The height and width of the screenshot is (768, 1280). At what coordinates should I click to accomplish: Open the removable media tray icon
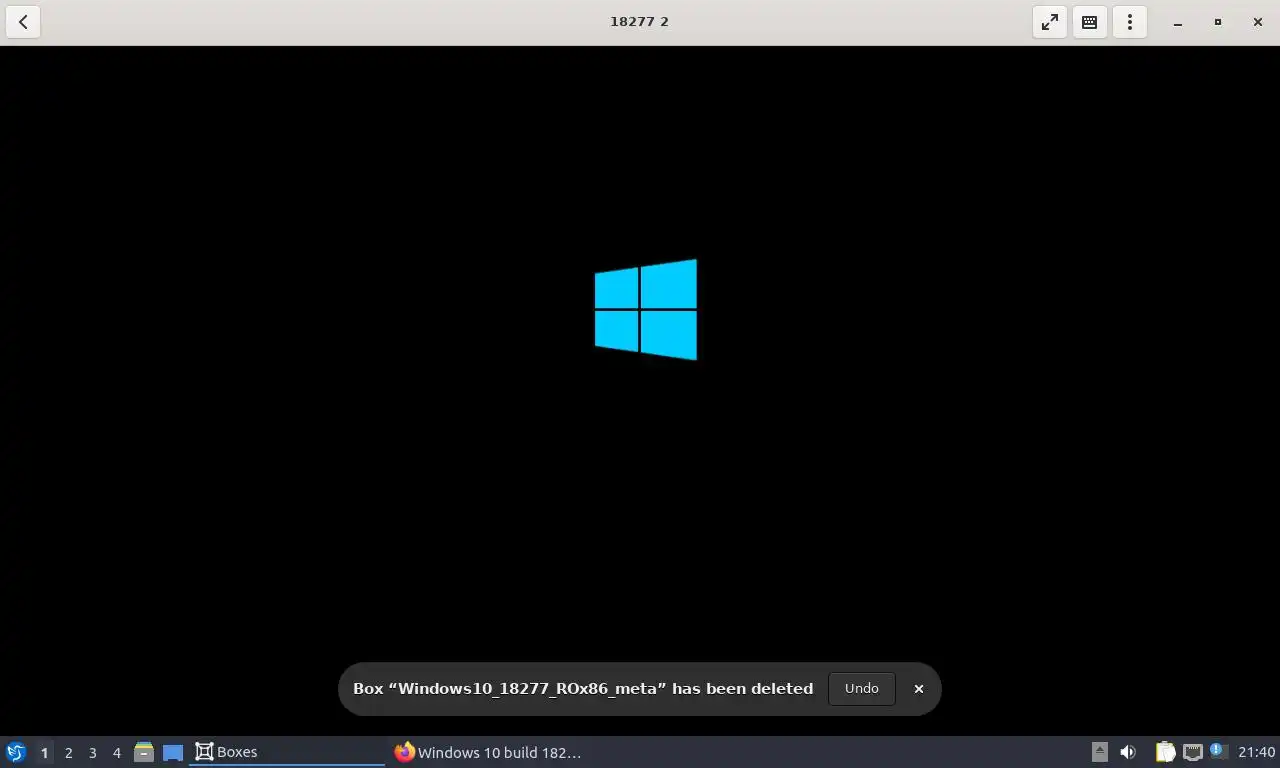[1099, 752]
